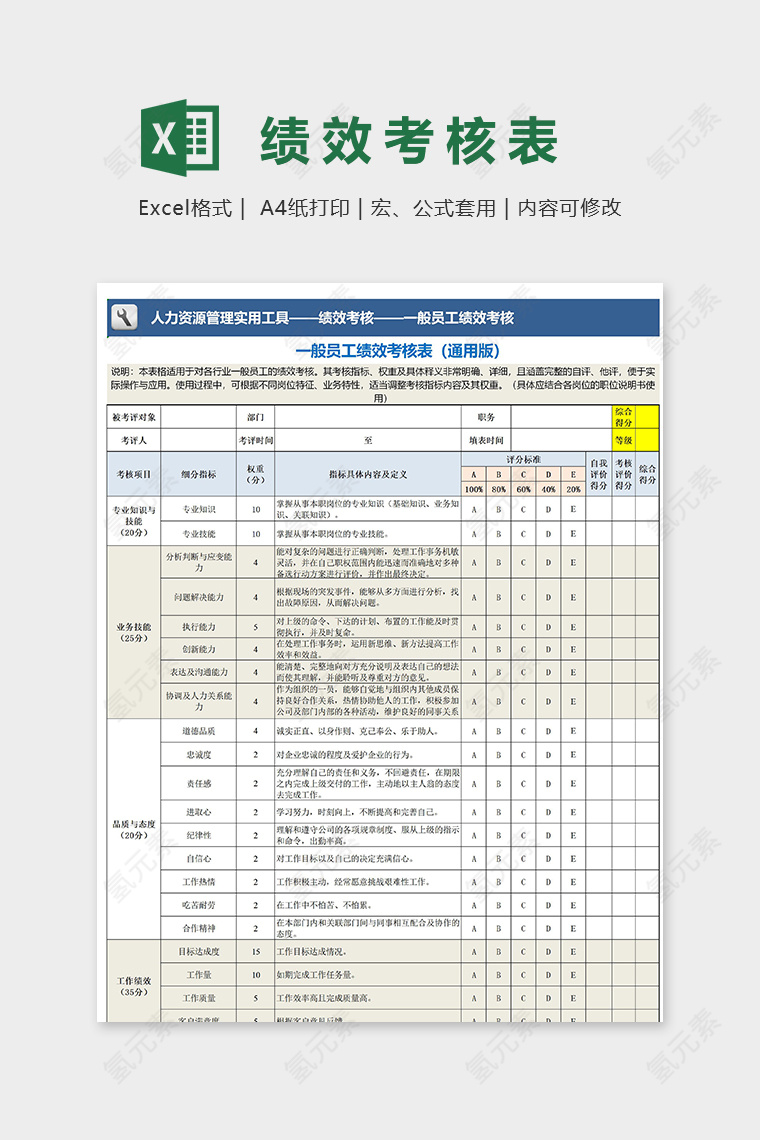760x1140 pixels.
Task: Click the 品质与态度(20分) category cell
Action: tap(134, 829)
